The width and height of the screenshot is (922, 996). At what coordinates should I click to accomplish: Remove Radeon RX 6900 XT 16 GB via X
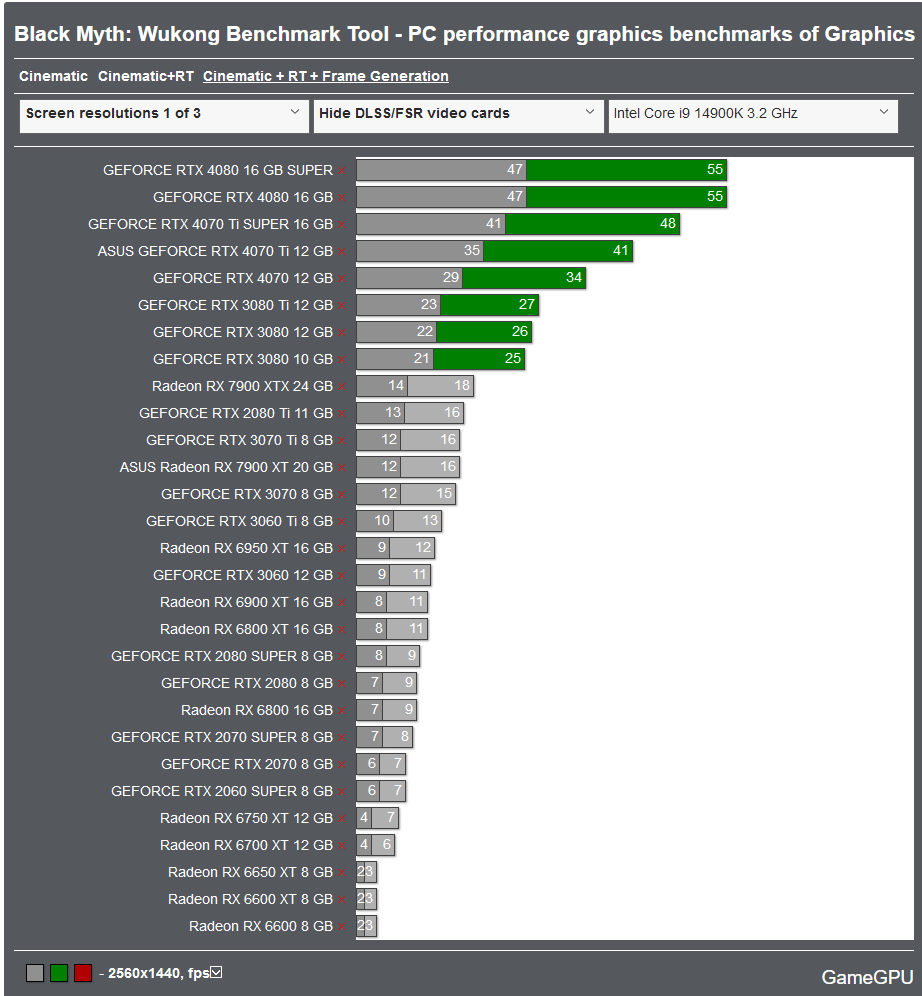point(342,603)
